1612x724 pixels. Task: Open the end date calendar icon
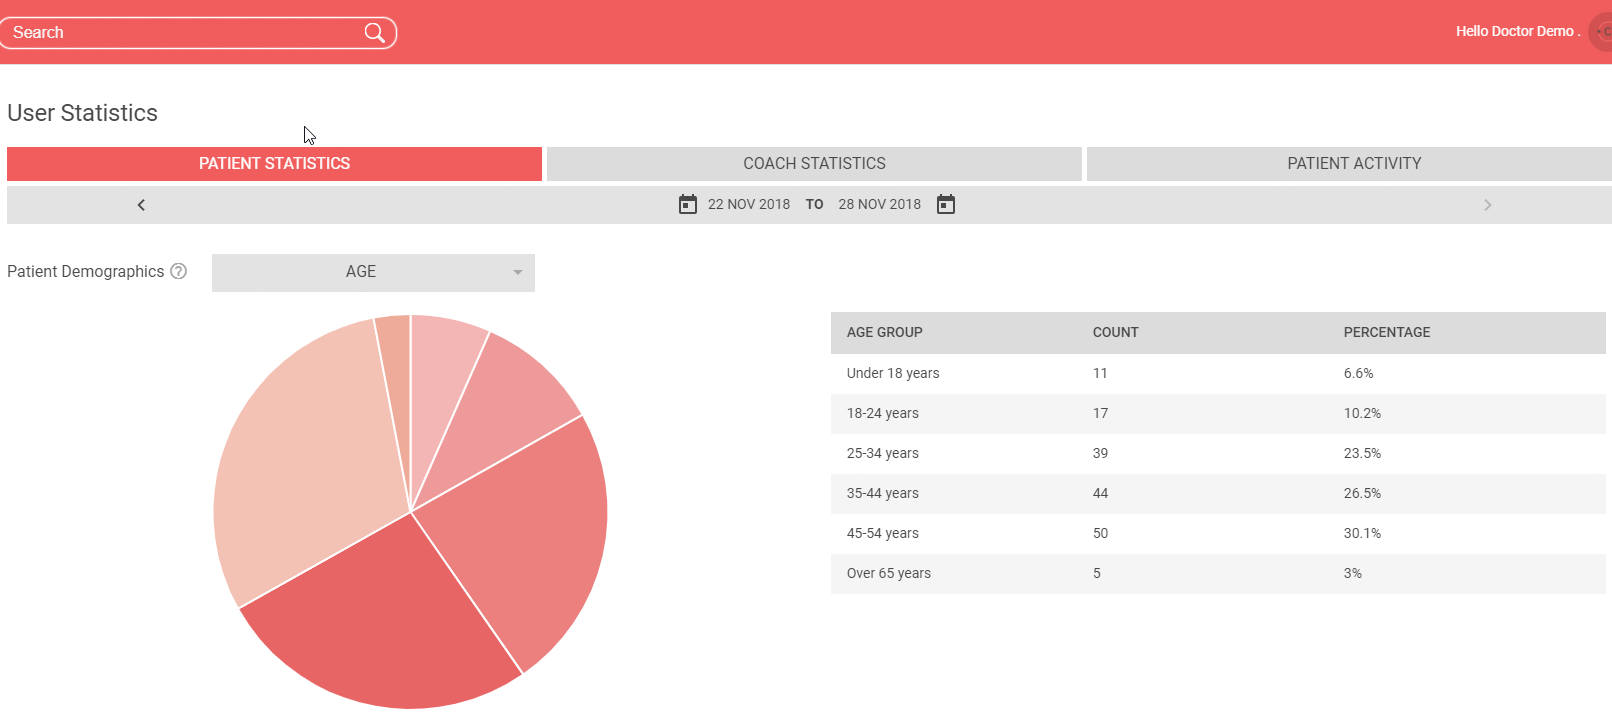[946, 204]
